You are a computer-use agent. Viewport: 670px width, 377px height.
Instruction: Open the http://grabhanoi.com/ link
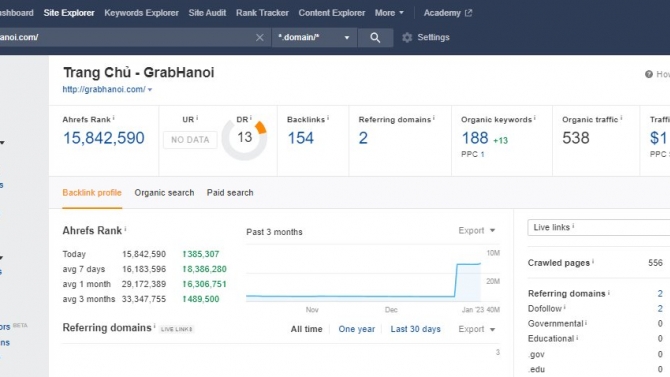104,89
